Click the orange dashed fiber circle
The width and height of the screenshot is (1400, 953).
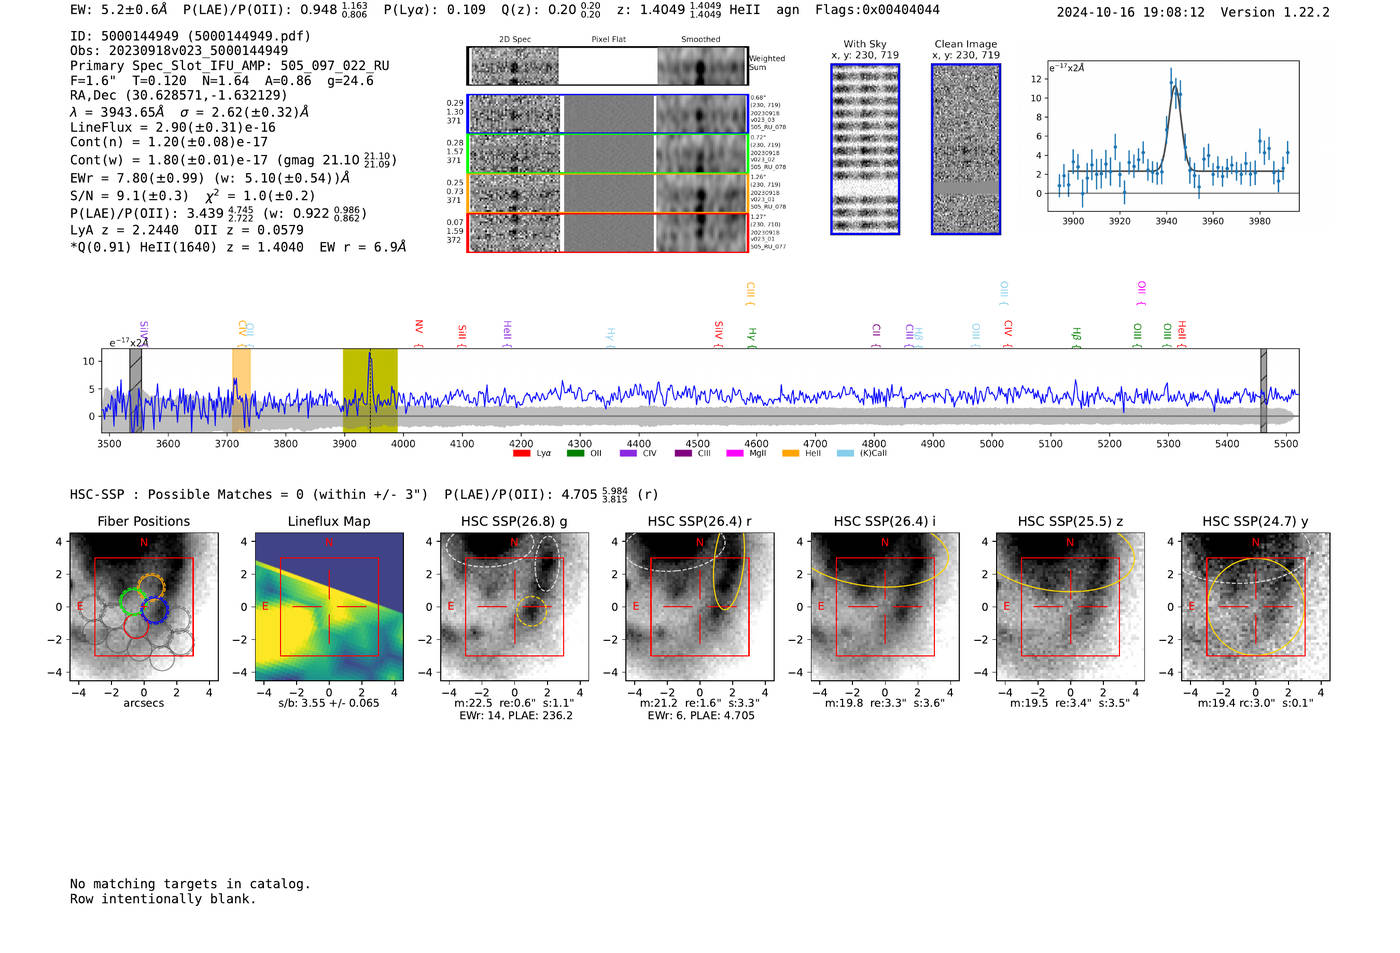(x=151, y=588)
